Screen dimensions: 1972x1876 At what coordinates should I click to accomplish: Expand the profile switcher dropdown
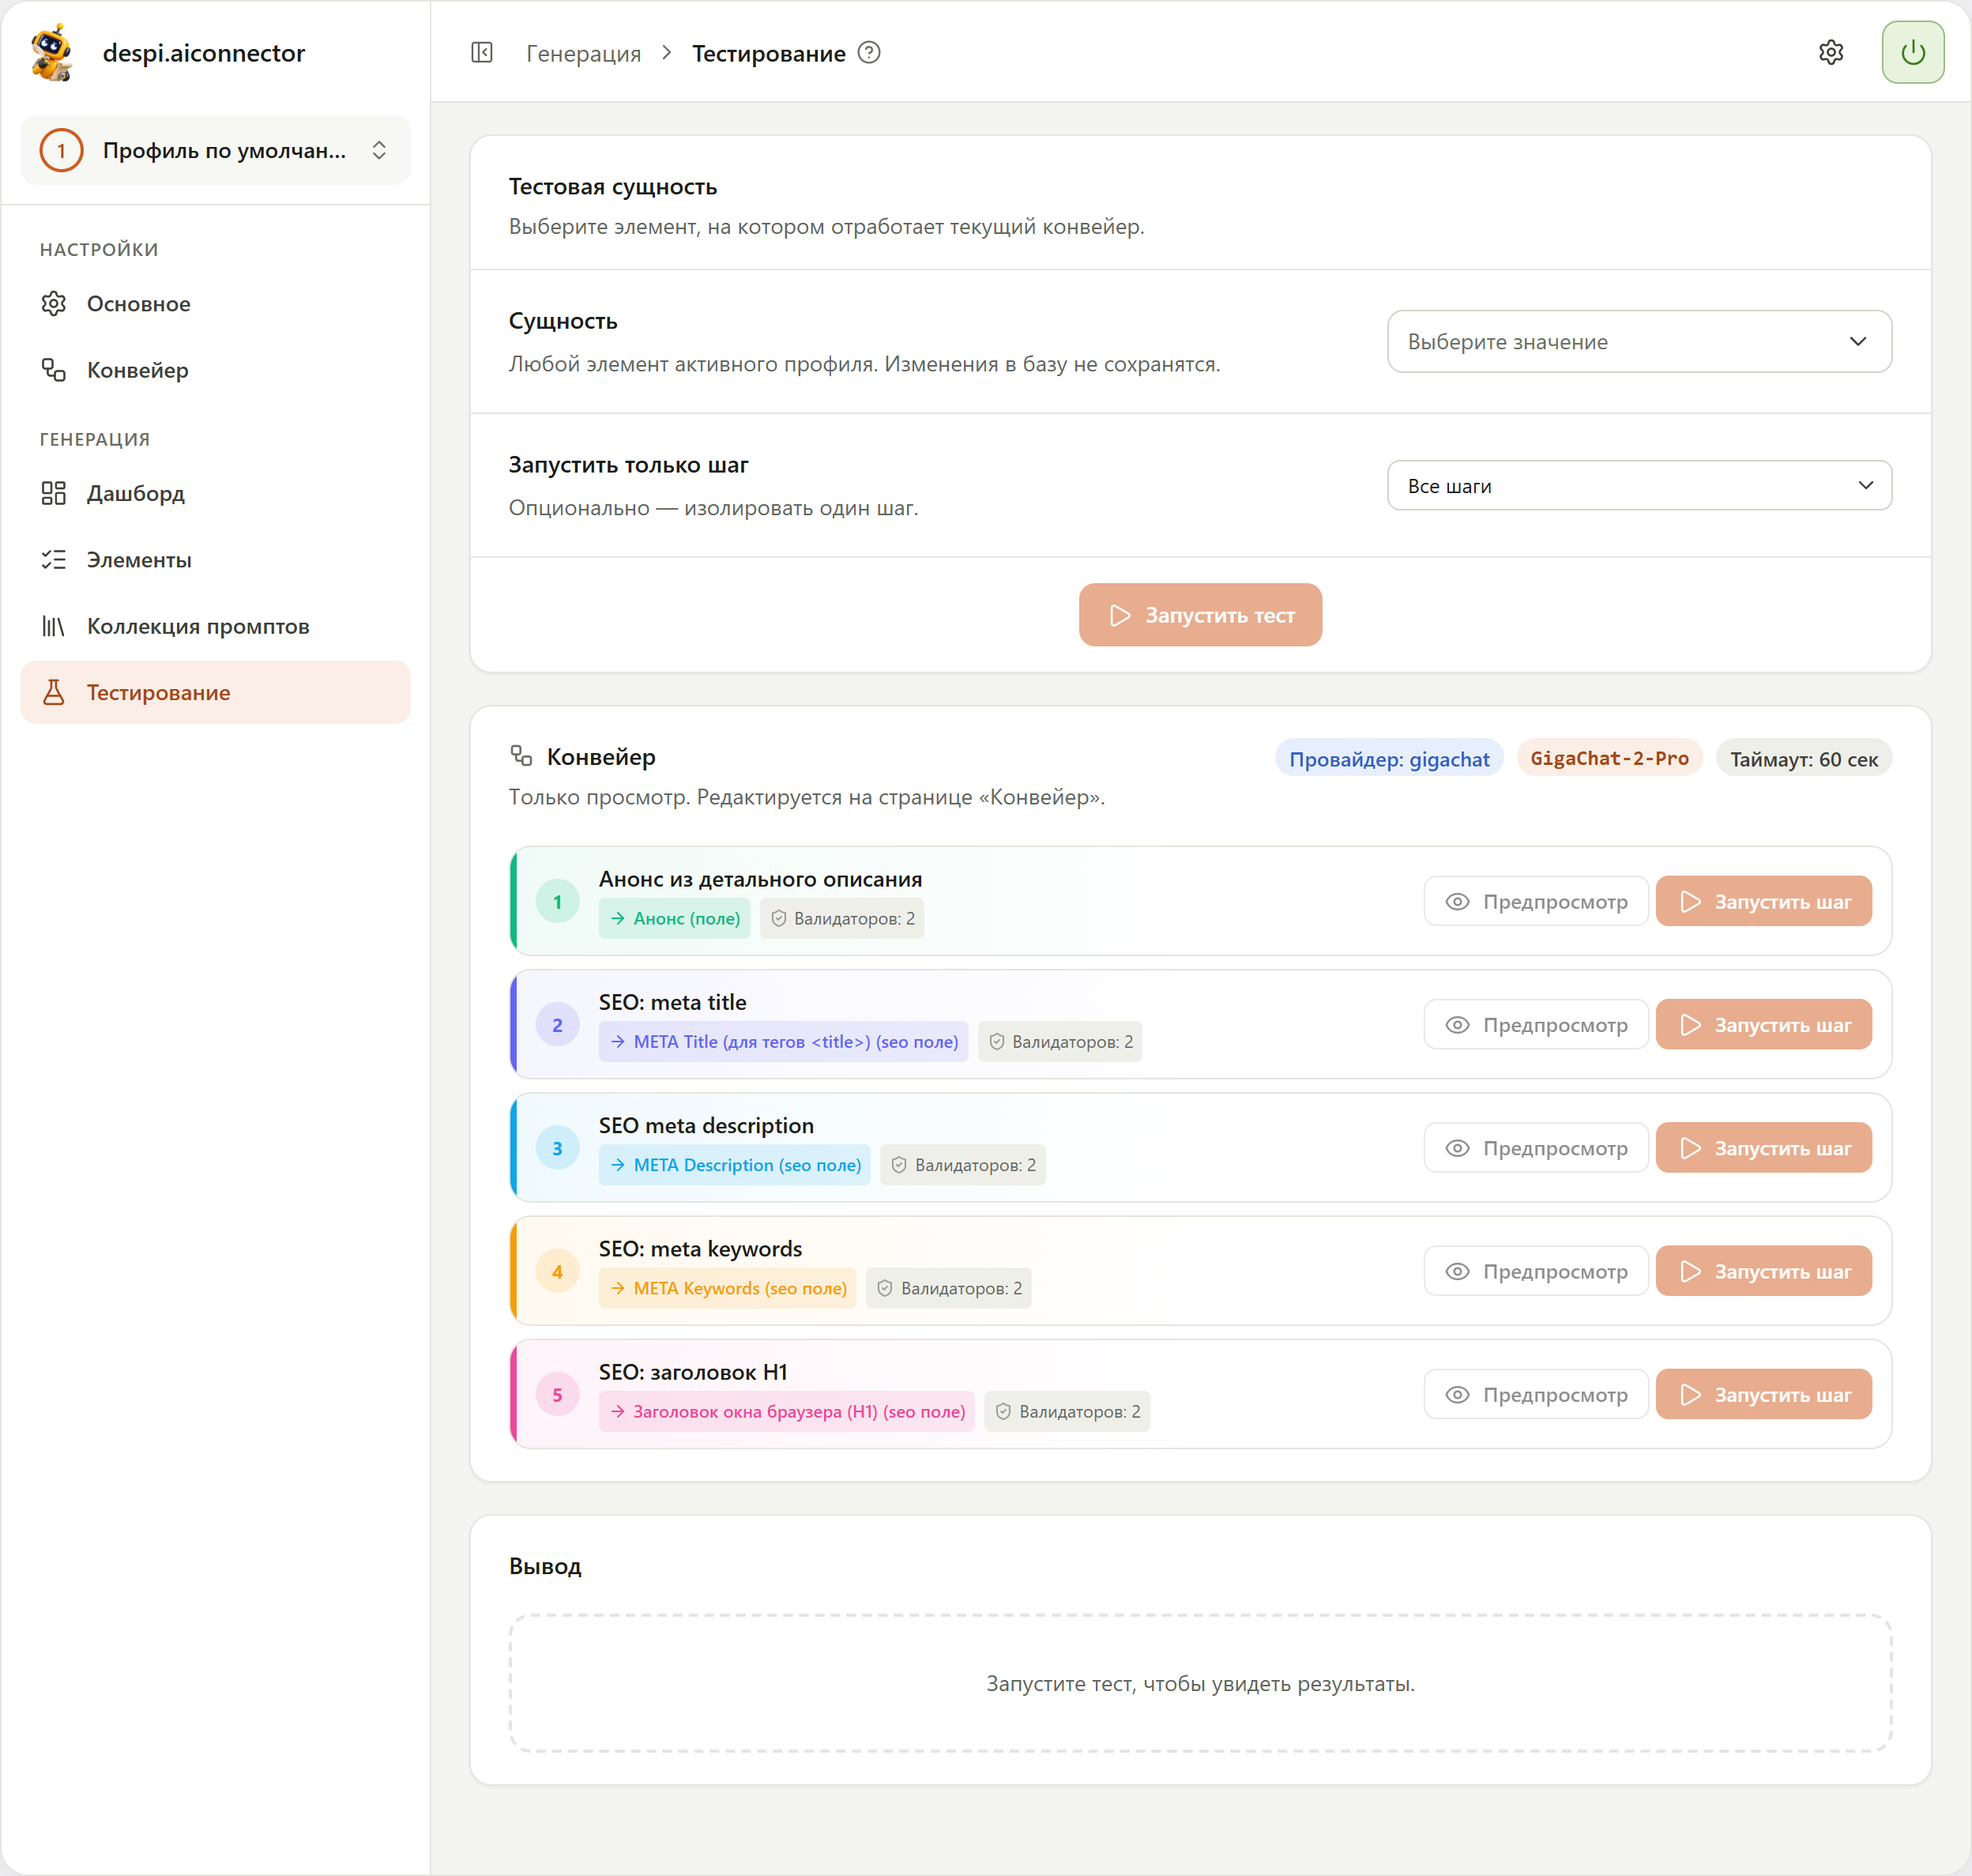[x=215, y=150]
